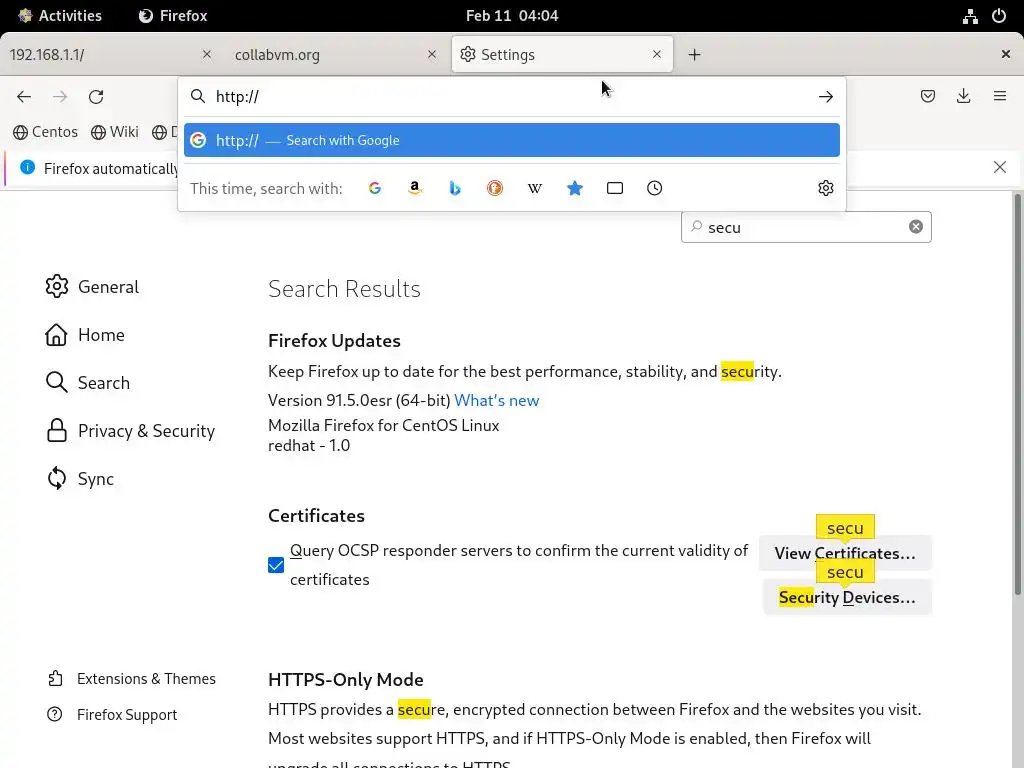Open Extensions & Themes
Image resolution: width=1024 pixels, height=768 pixels.
[x=131, y=679]
